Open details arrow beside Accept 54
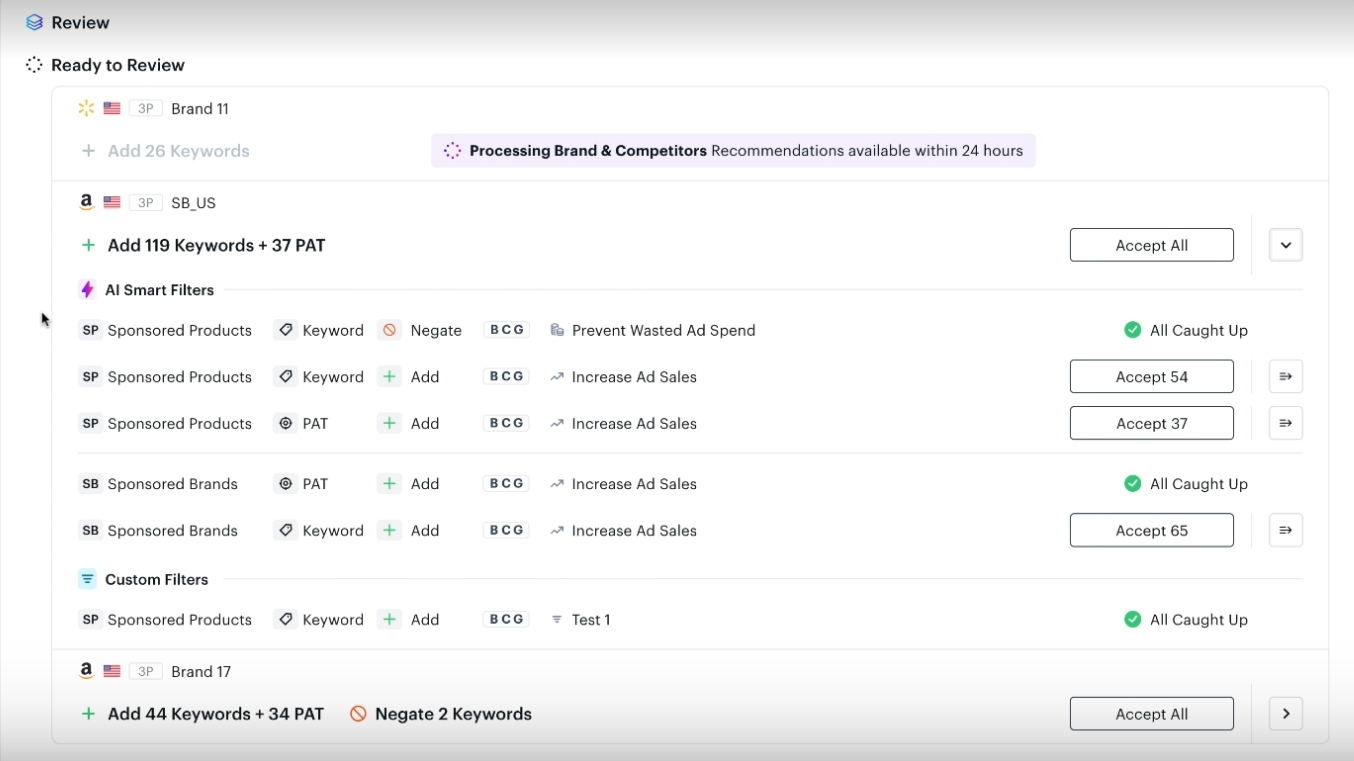 coord(1286,377)
